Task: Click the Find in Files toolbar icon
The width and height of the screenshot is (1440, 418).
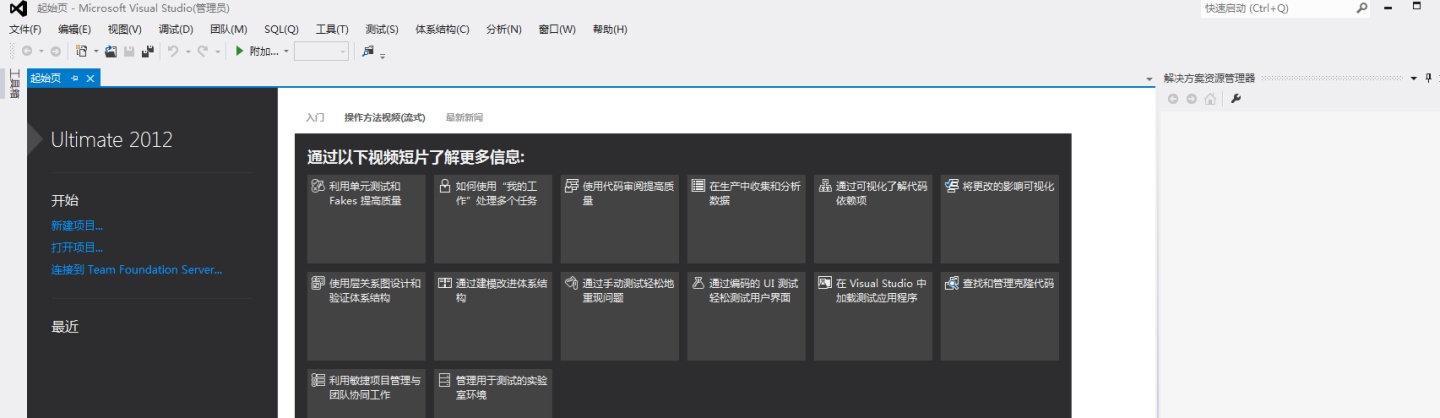Action: tap(368, 51)
